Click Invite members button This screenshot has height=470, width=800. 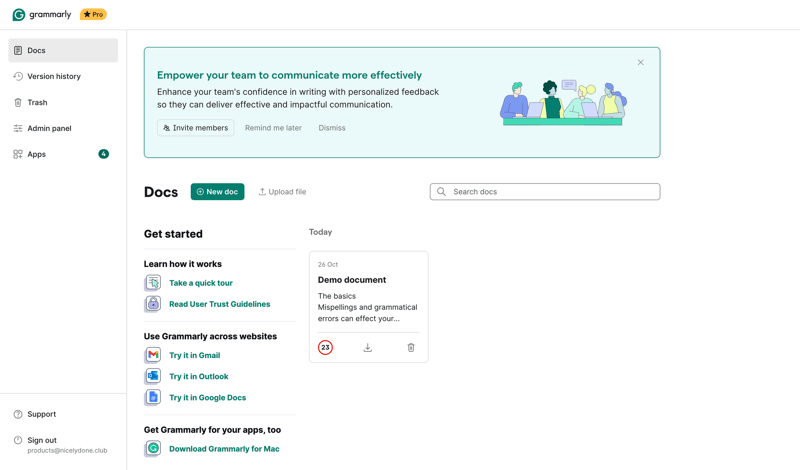pos(196,128)
